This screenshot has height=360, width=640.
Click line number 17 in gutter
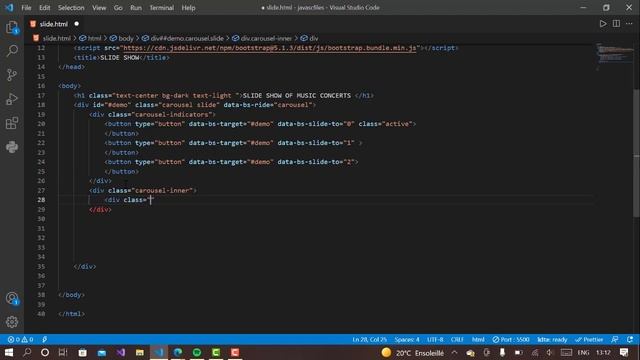pos(41,96)
